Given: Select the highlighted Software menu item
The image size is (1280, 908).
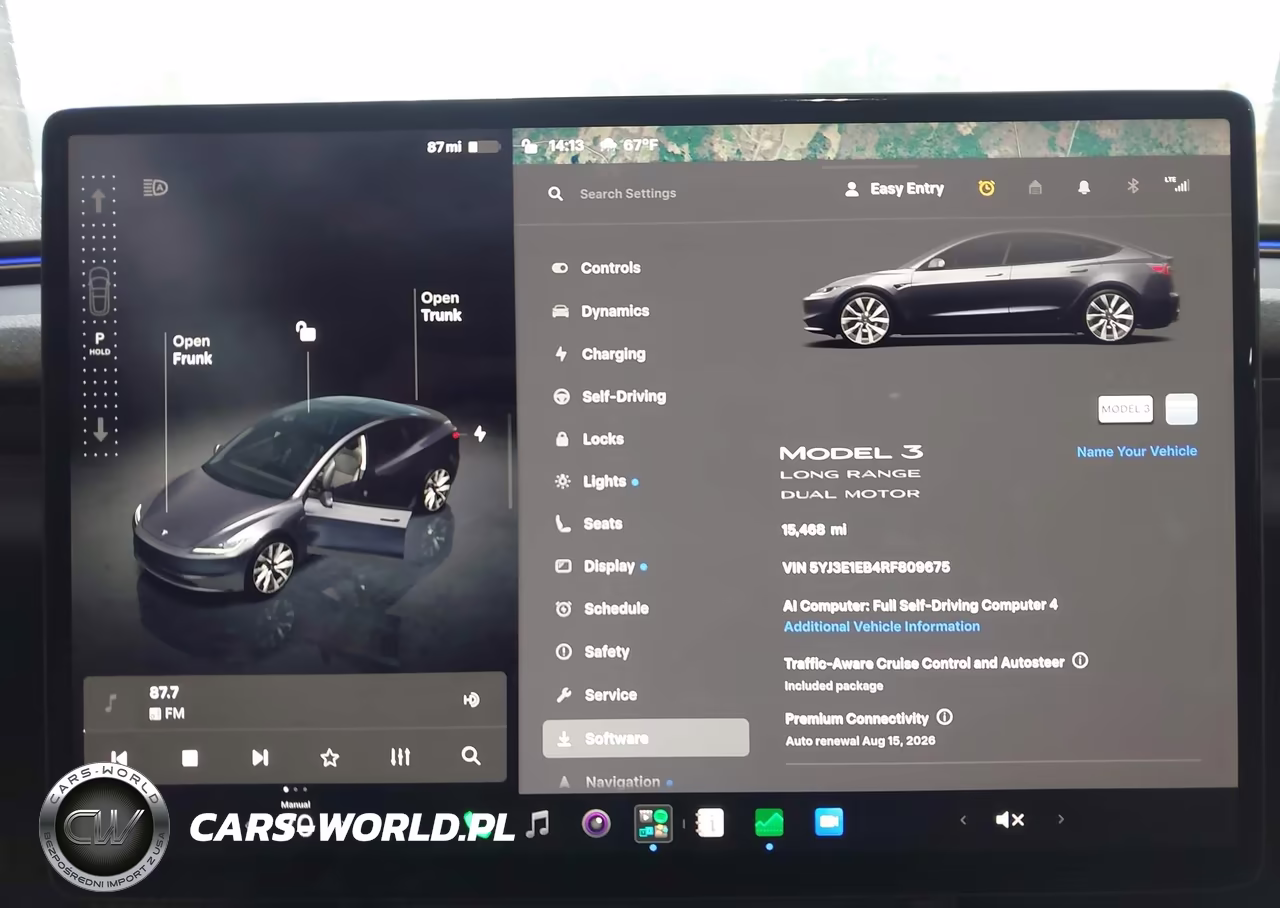Looking at the screenshot, I should pyautogui.click(x=646, y=738).
